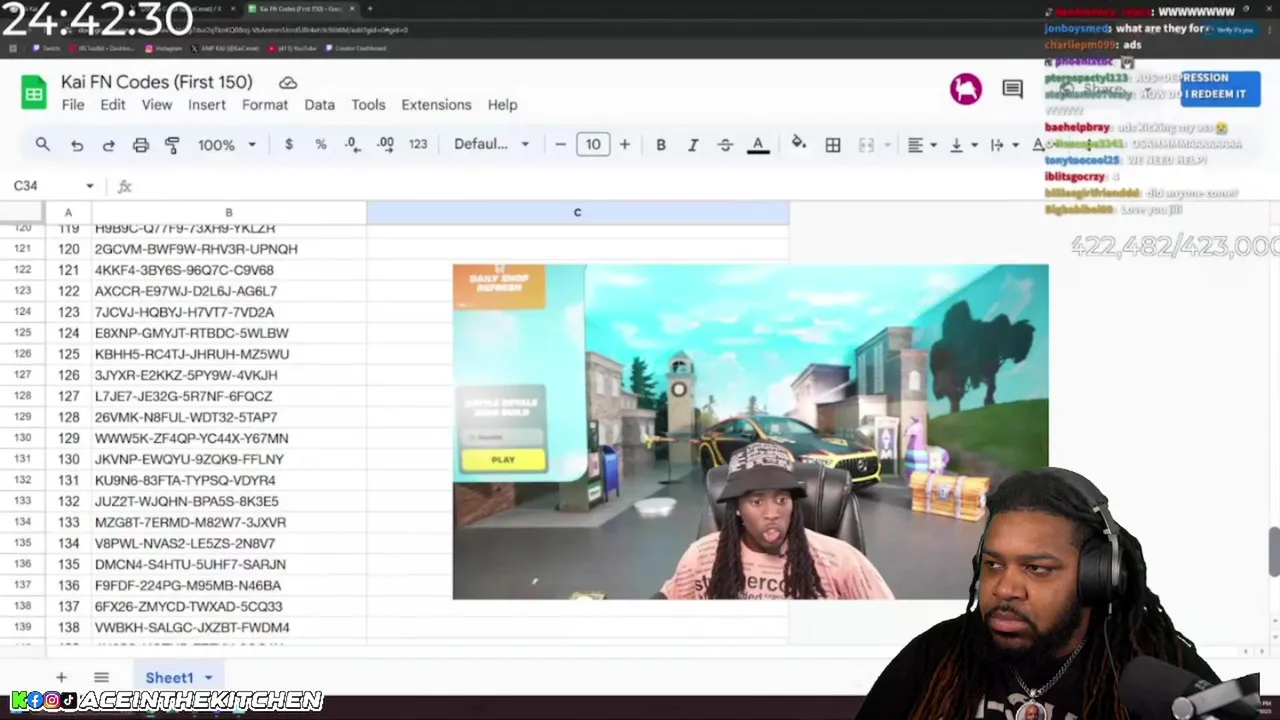Open the 100% zoom dropdown

pos(227,145)
